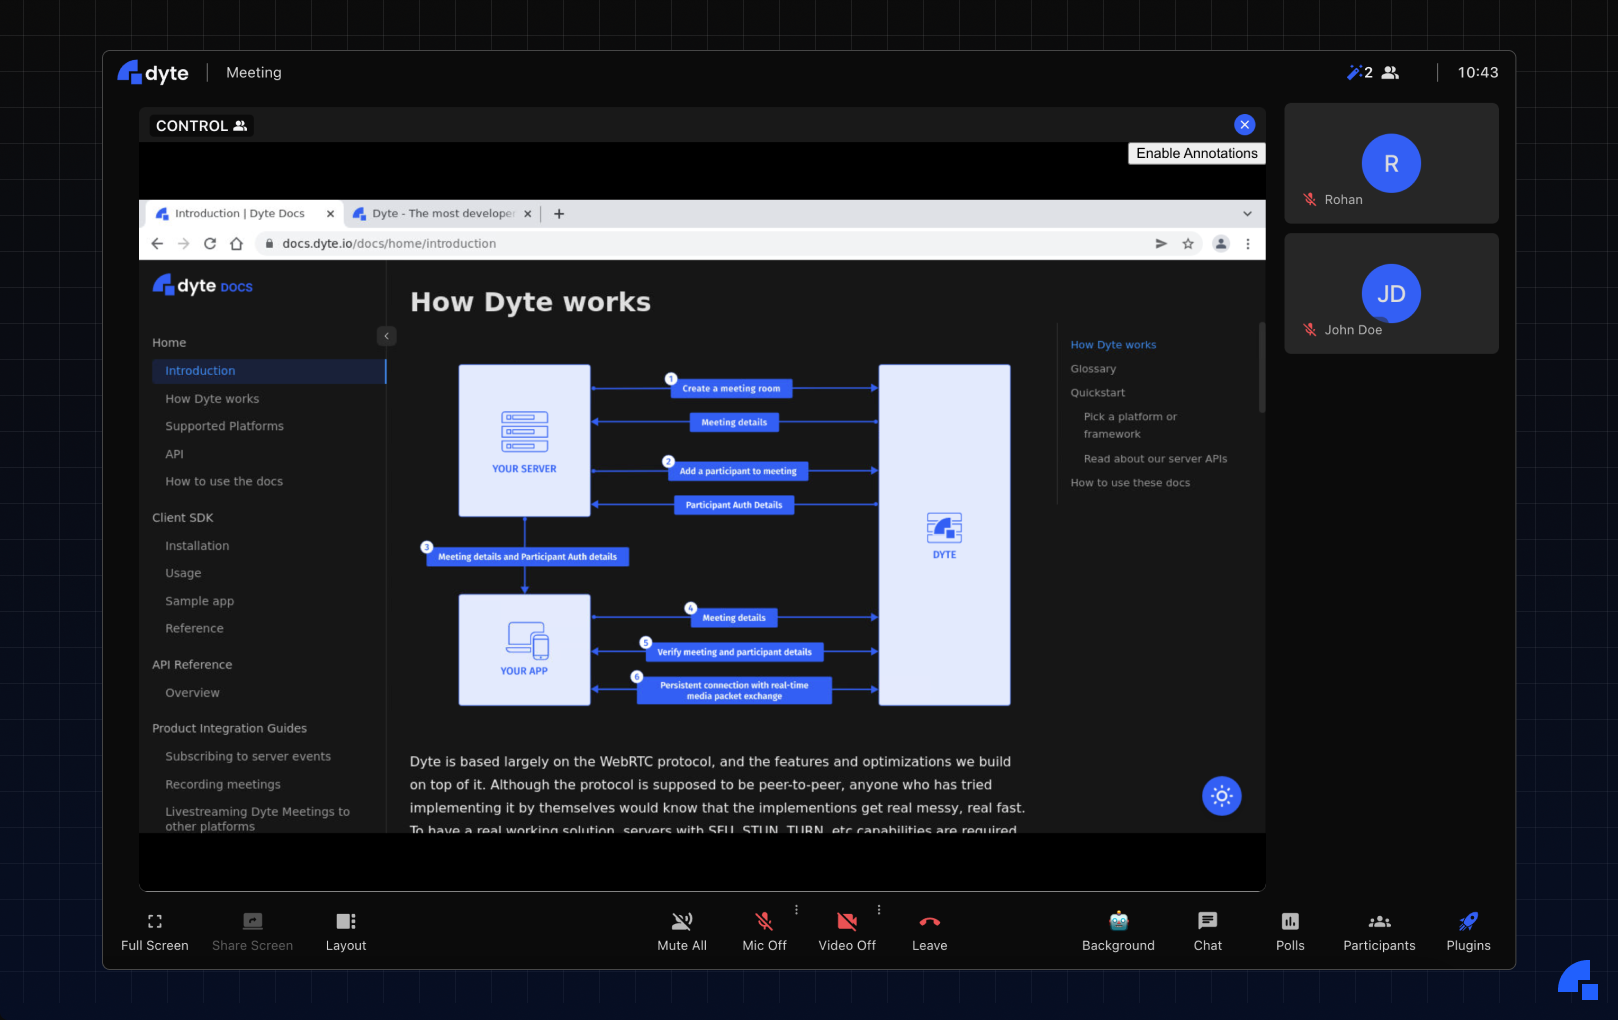Jump to Read about our server APIs
The image size is (1618, 1021).
[1155, 459]
